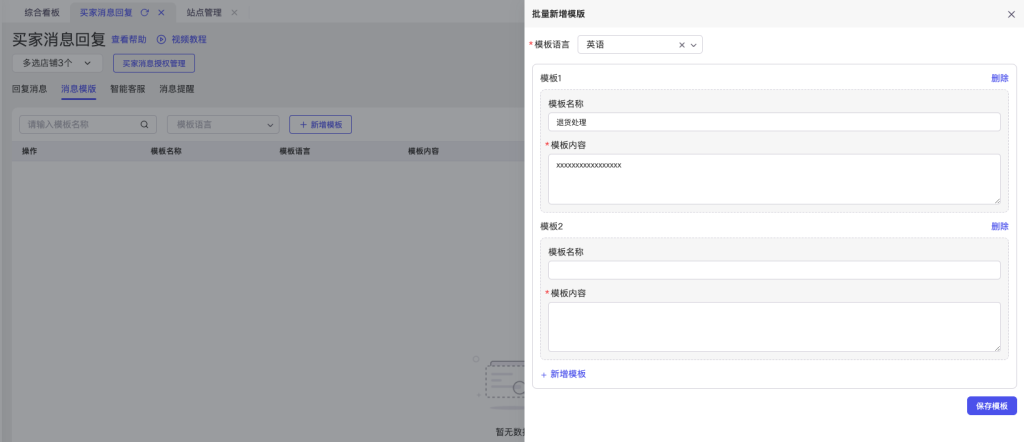Expand the 模板语言 dropdown in the dialog
Image resolution: width=1024 pixels, height=442 pixels.
click(x=694, y=45)
